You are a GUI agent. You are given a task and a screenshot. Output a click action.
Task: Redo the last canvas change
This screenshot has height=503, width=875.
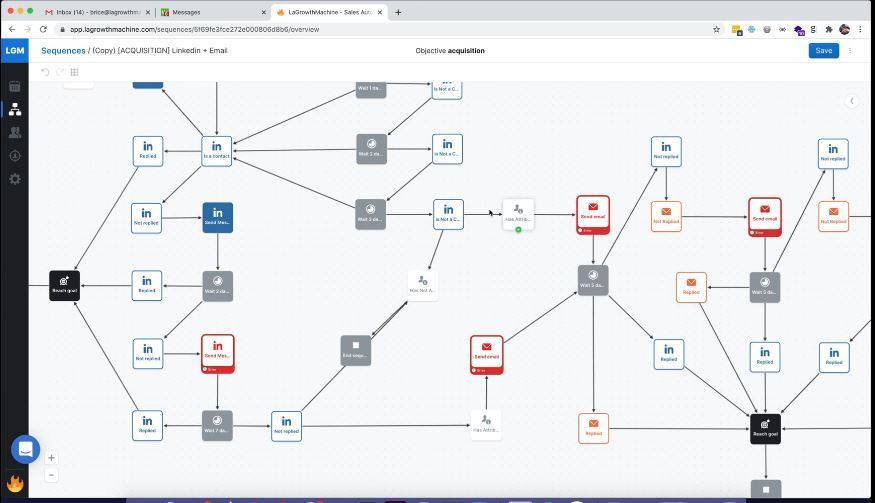tap(60, 71)
